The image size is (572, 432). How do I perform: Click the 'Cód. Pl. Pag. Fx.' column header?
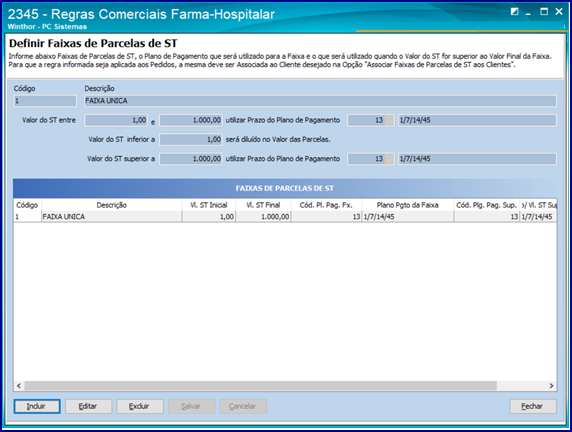(326, 205)
